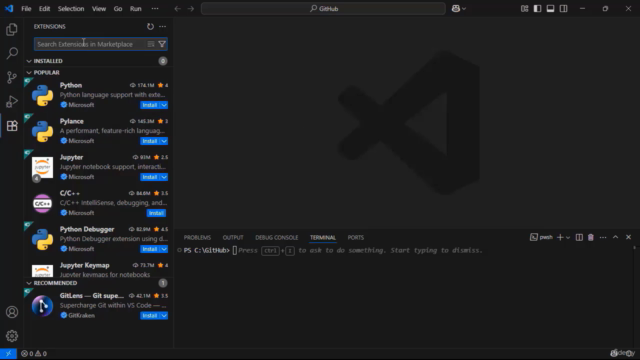
Task: Open the View menu
Action: 99,9
